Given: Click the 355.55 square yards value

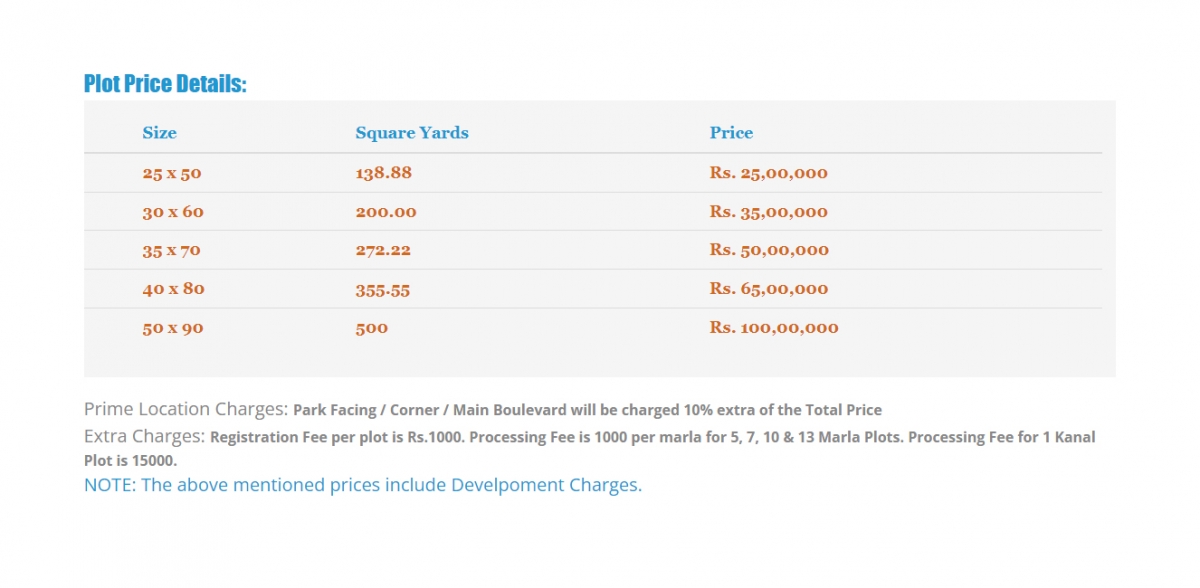Looking at the screenshot, I should pos(383,289).
